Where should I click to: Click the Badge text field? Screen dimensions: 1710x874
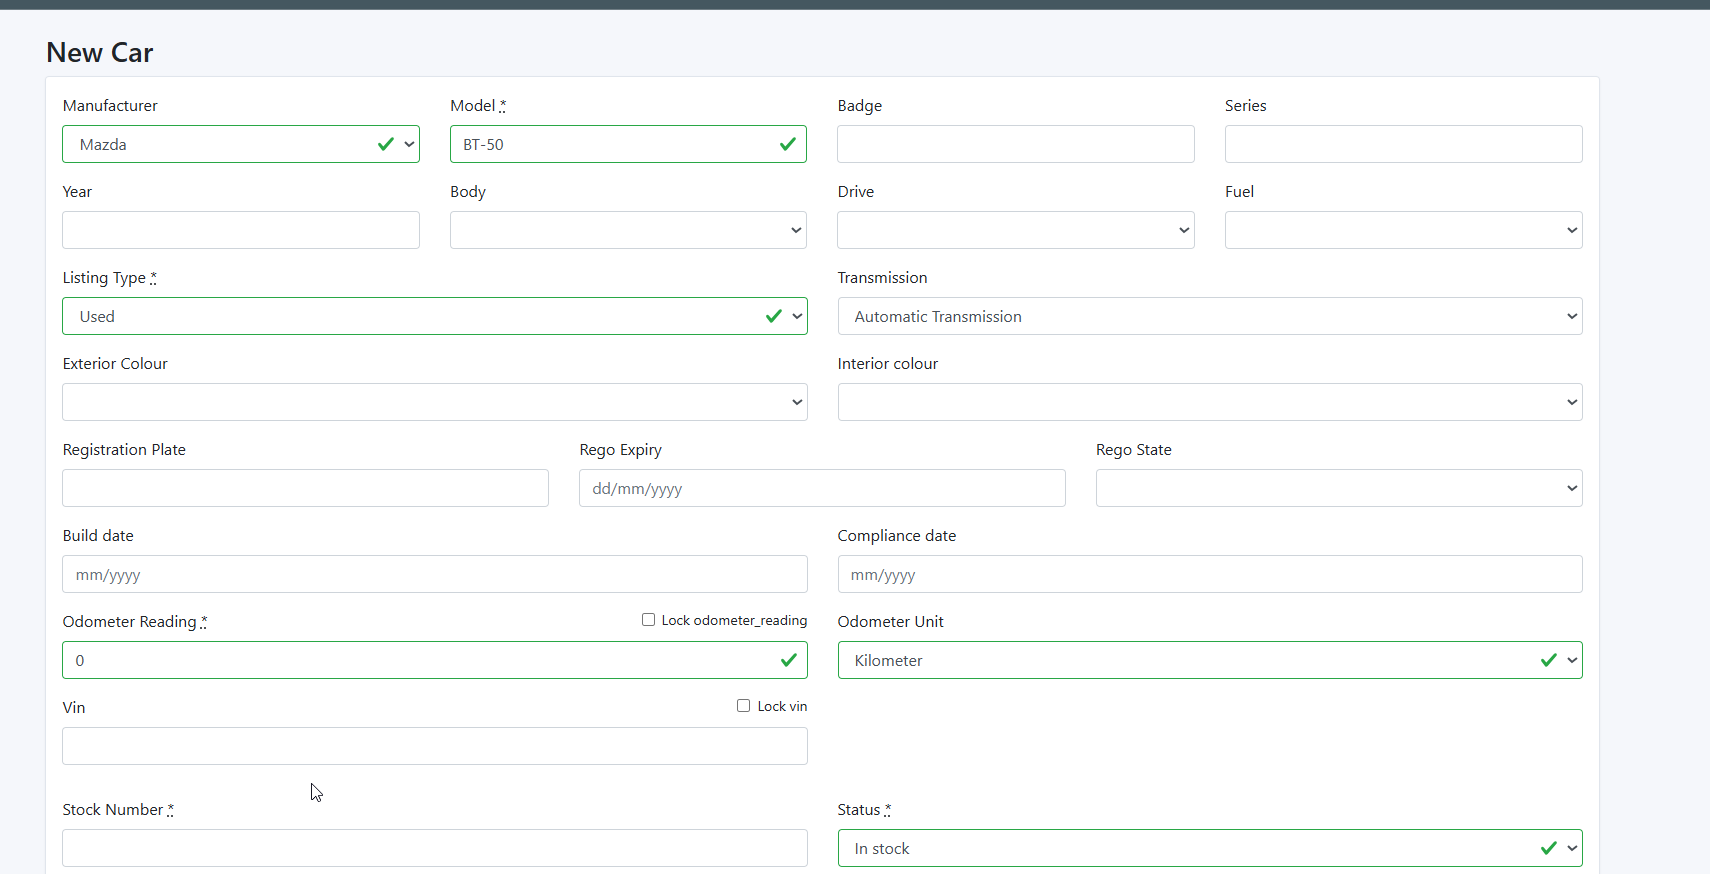1015,144
